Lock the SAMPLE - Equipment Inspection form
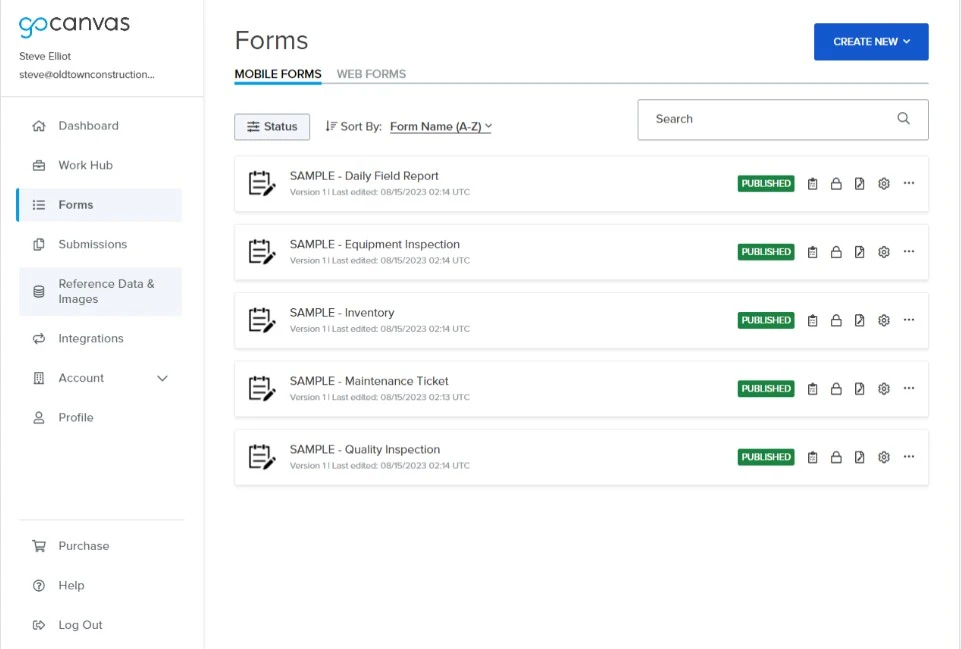This screenshot has height=649, width=961. [x=836, y=251]
